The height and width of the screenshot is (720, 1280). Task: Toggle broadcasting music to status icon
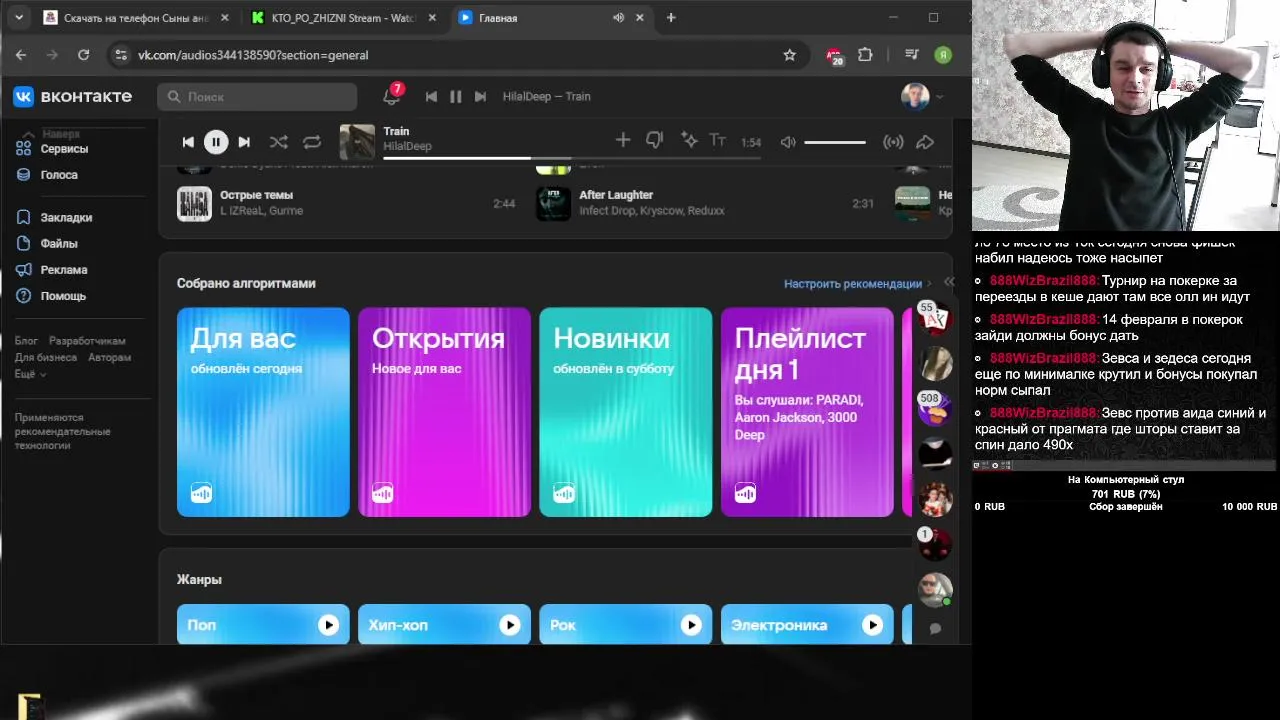[893, 142]
